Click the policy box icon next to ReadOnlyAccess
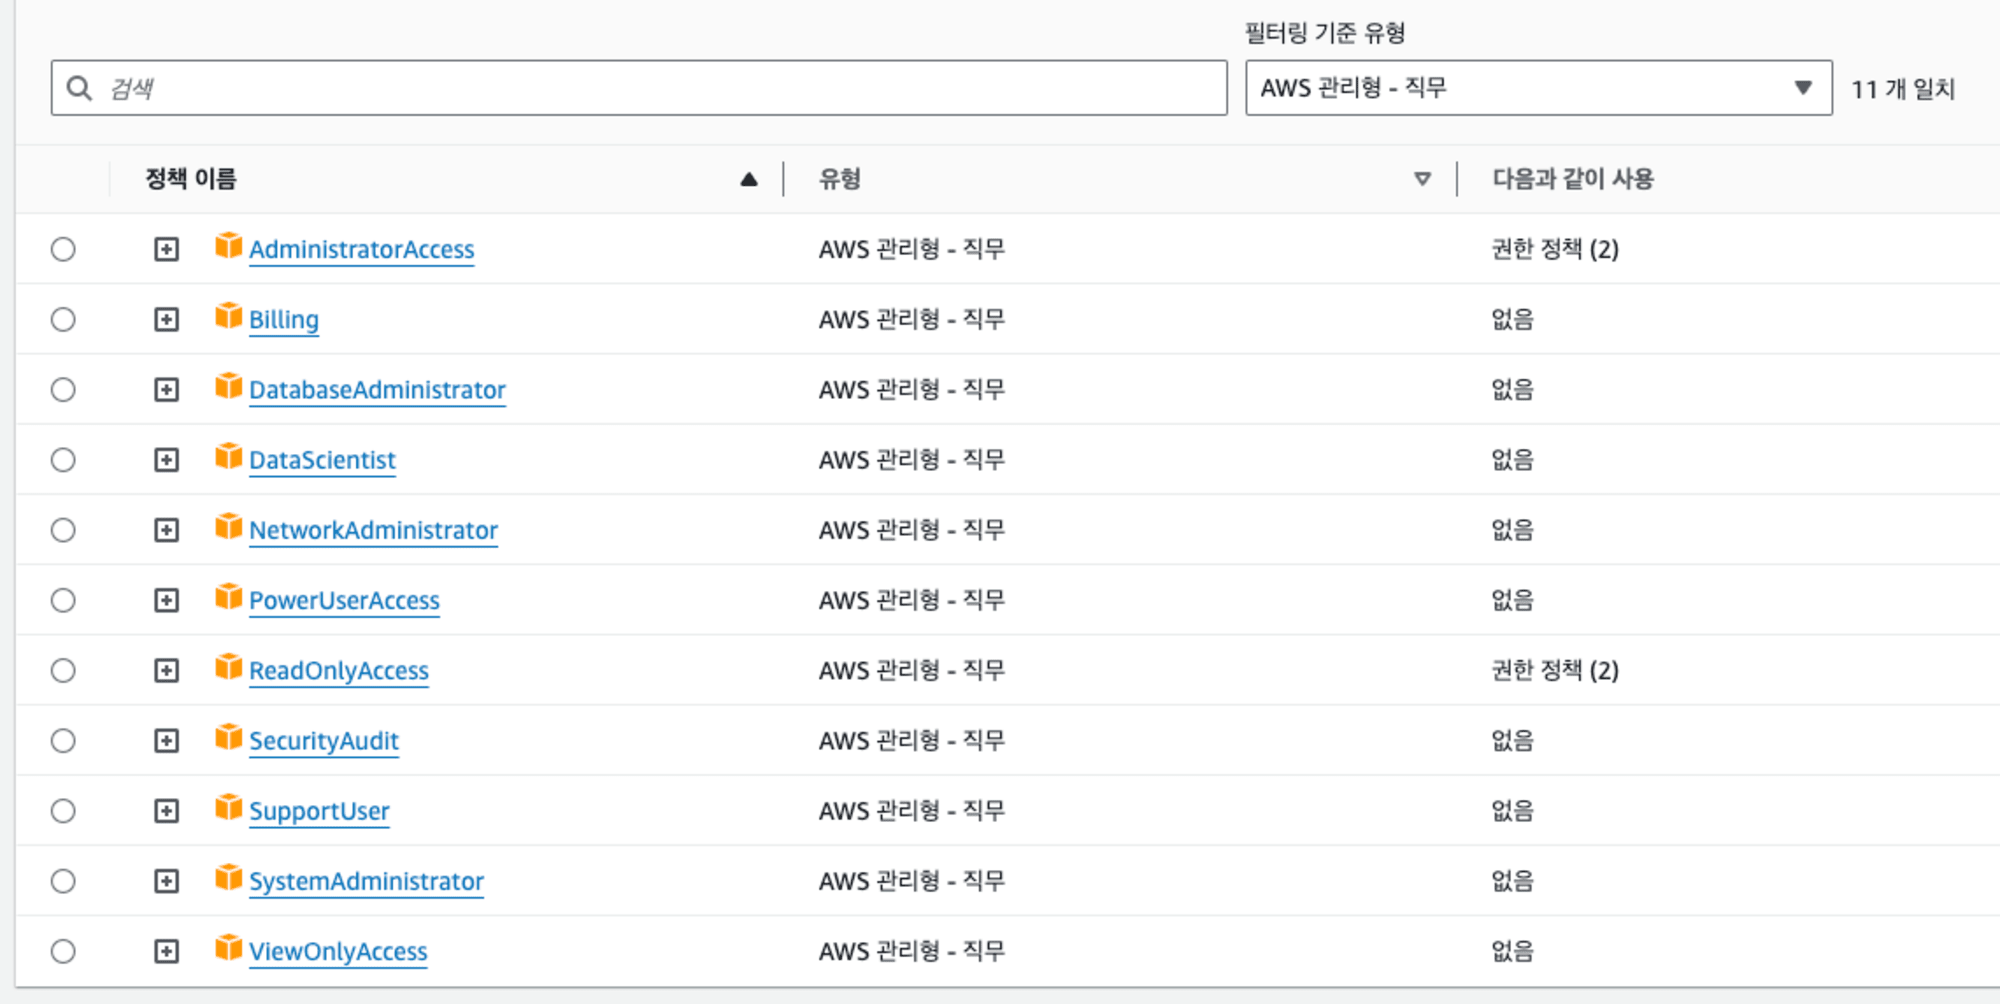 coord(228,667)
